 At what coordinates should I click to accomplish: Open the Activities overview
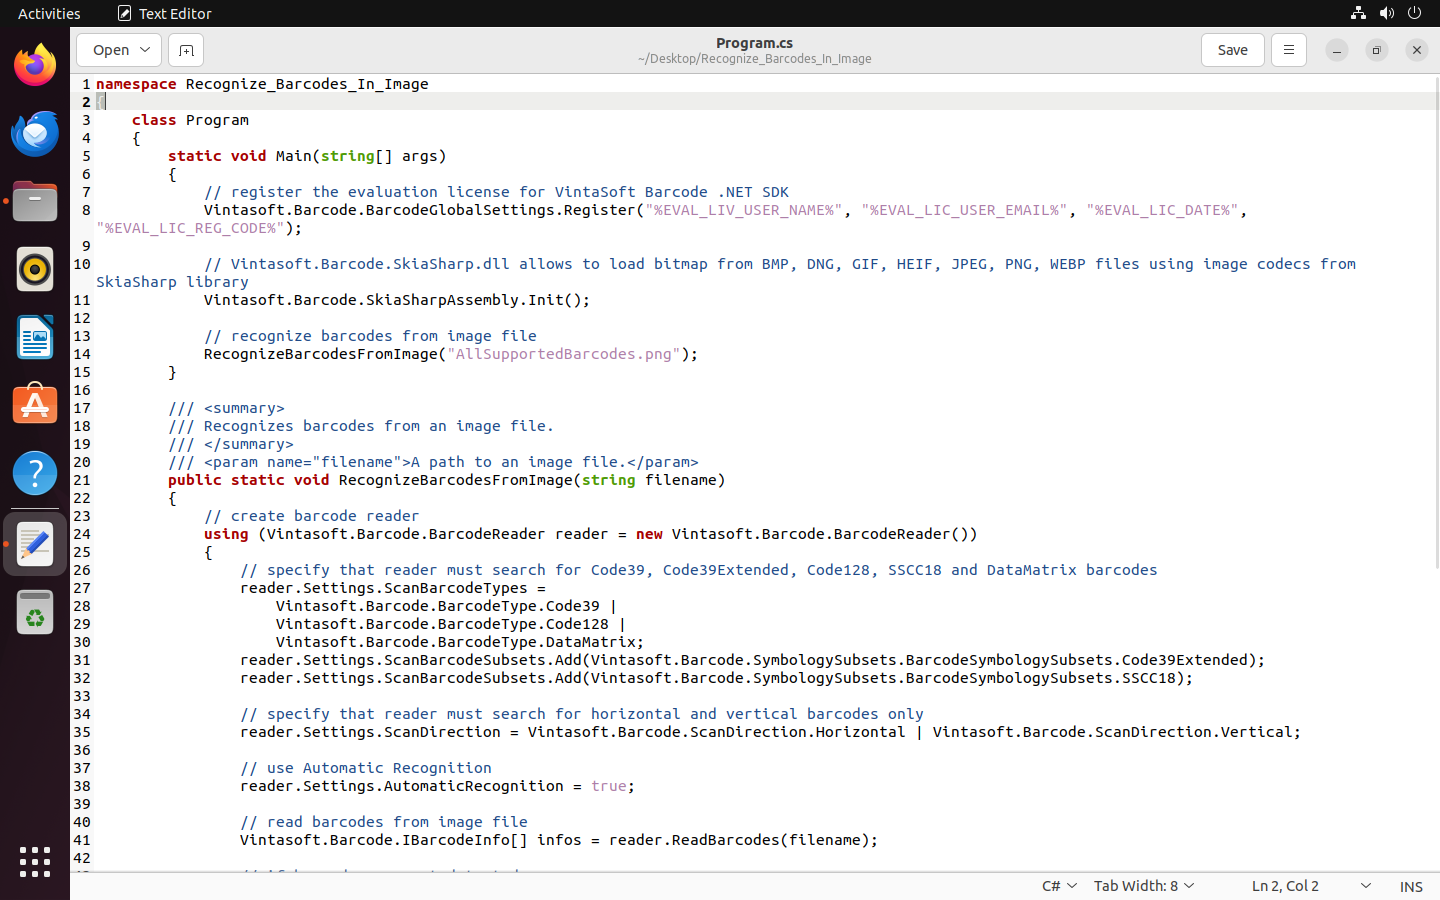(x=49, y=13)
